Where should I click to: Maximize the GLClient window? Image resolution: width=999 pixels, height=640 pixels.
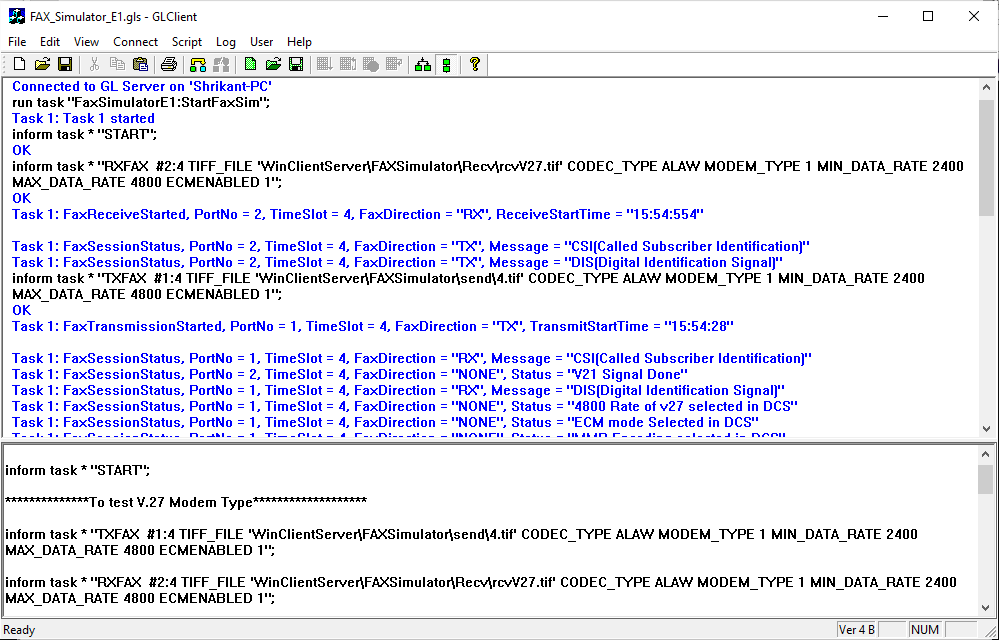point(928,17)
